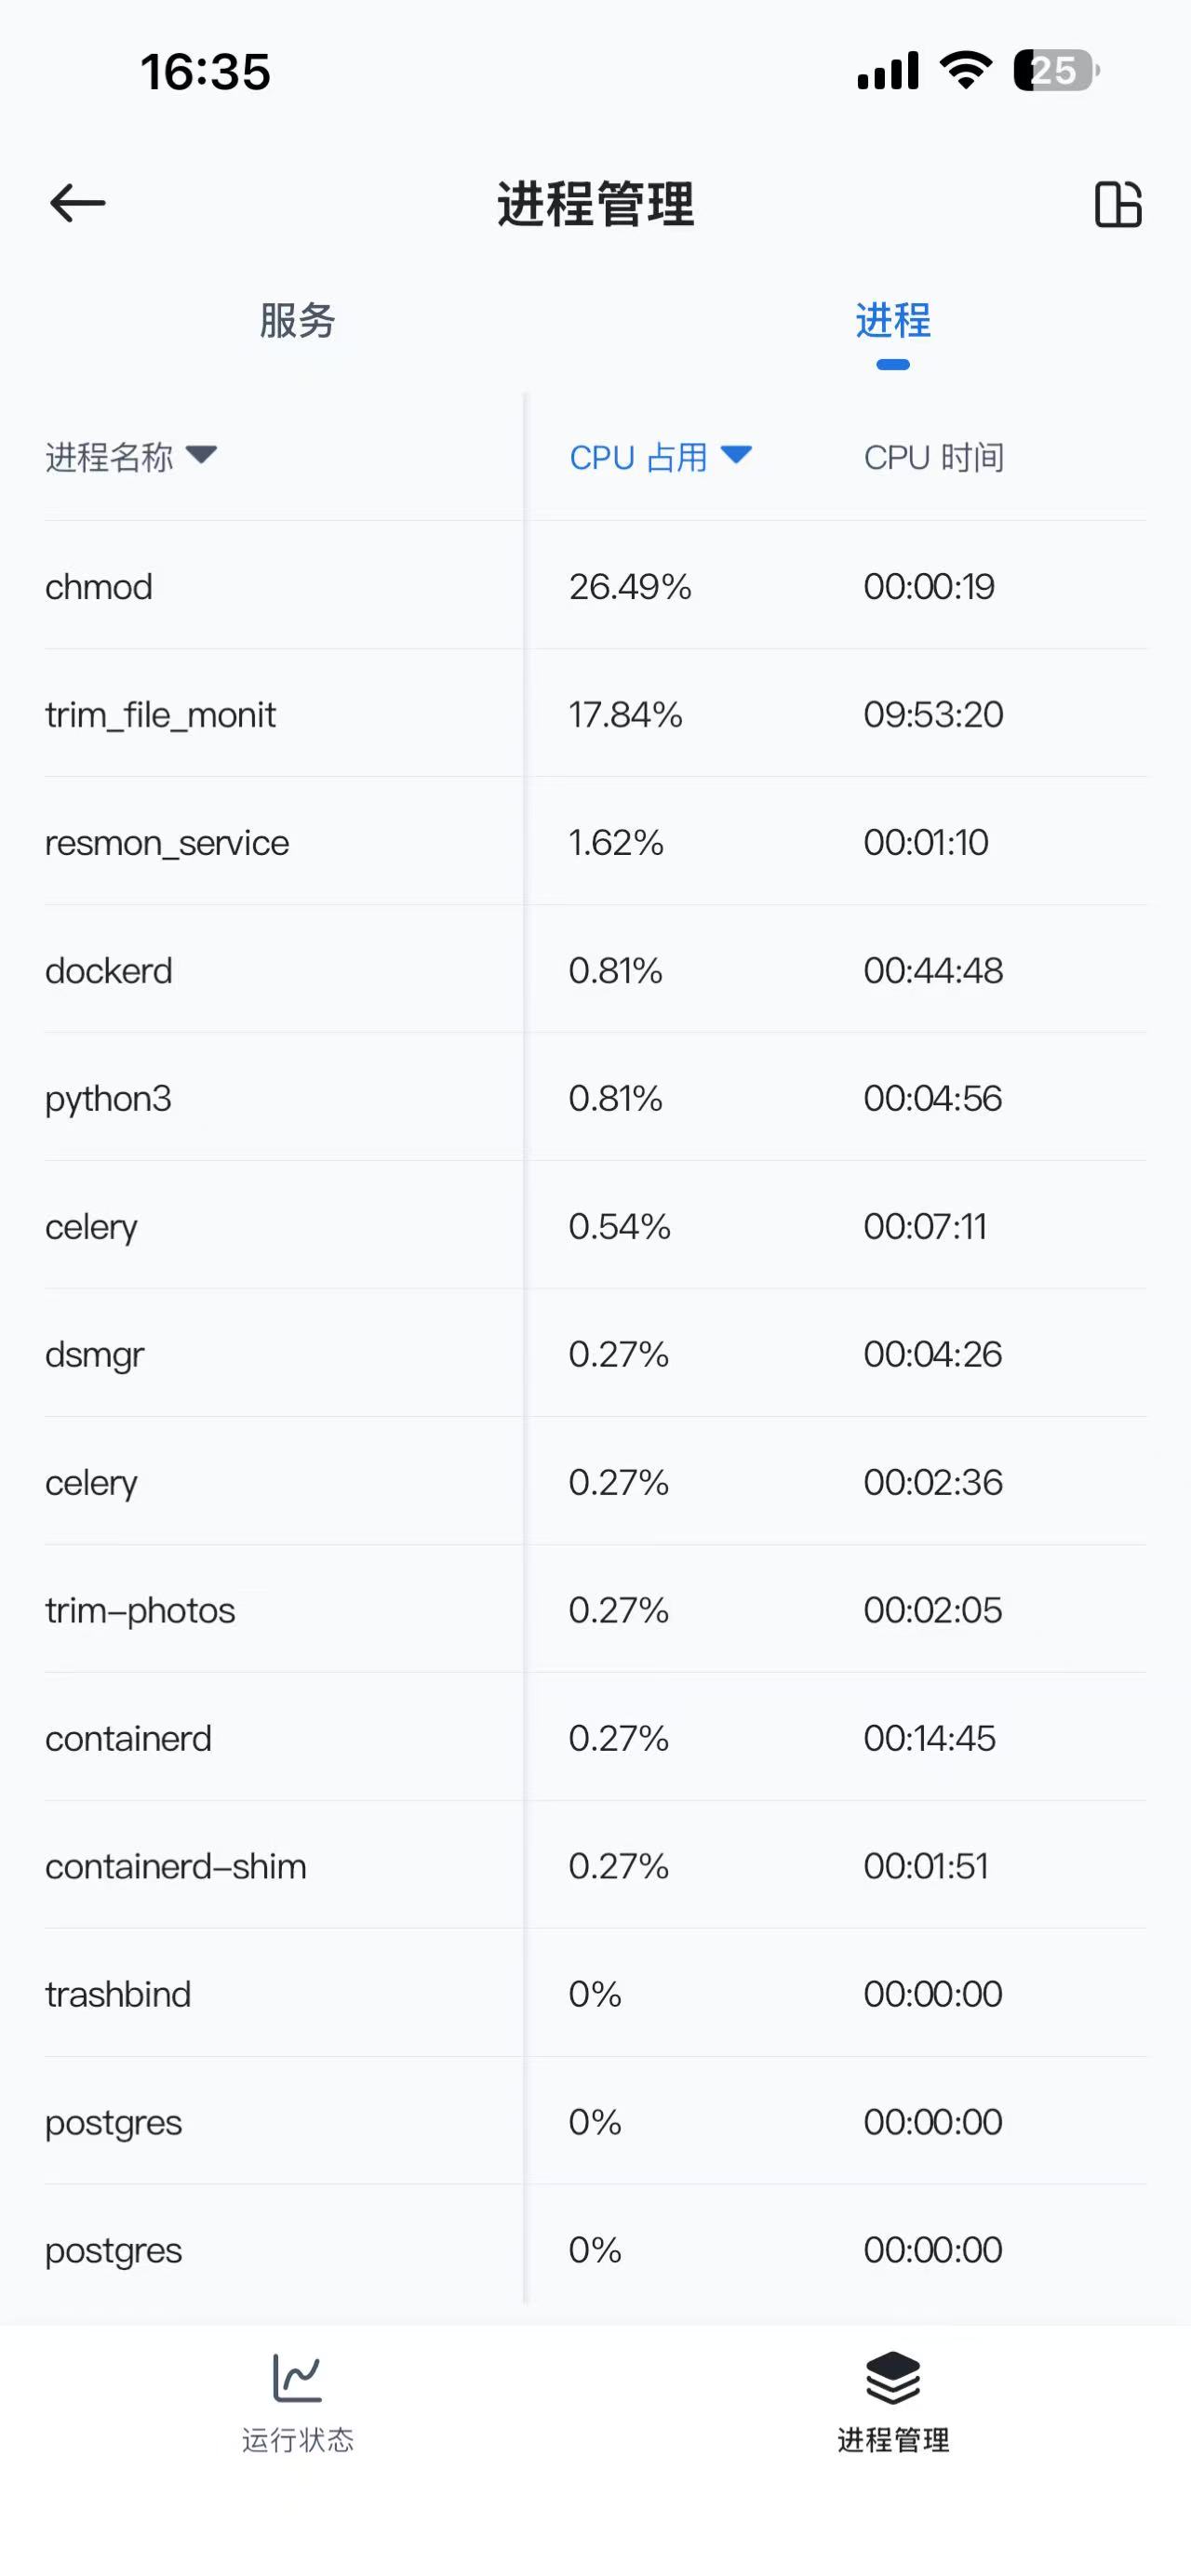The image size is (1191, 2576).
Task: Open the layout panel icon at top right
Action: pos(1117,204)
